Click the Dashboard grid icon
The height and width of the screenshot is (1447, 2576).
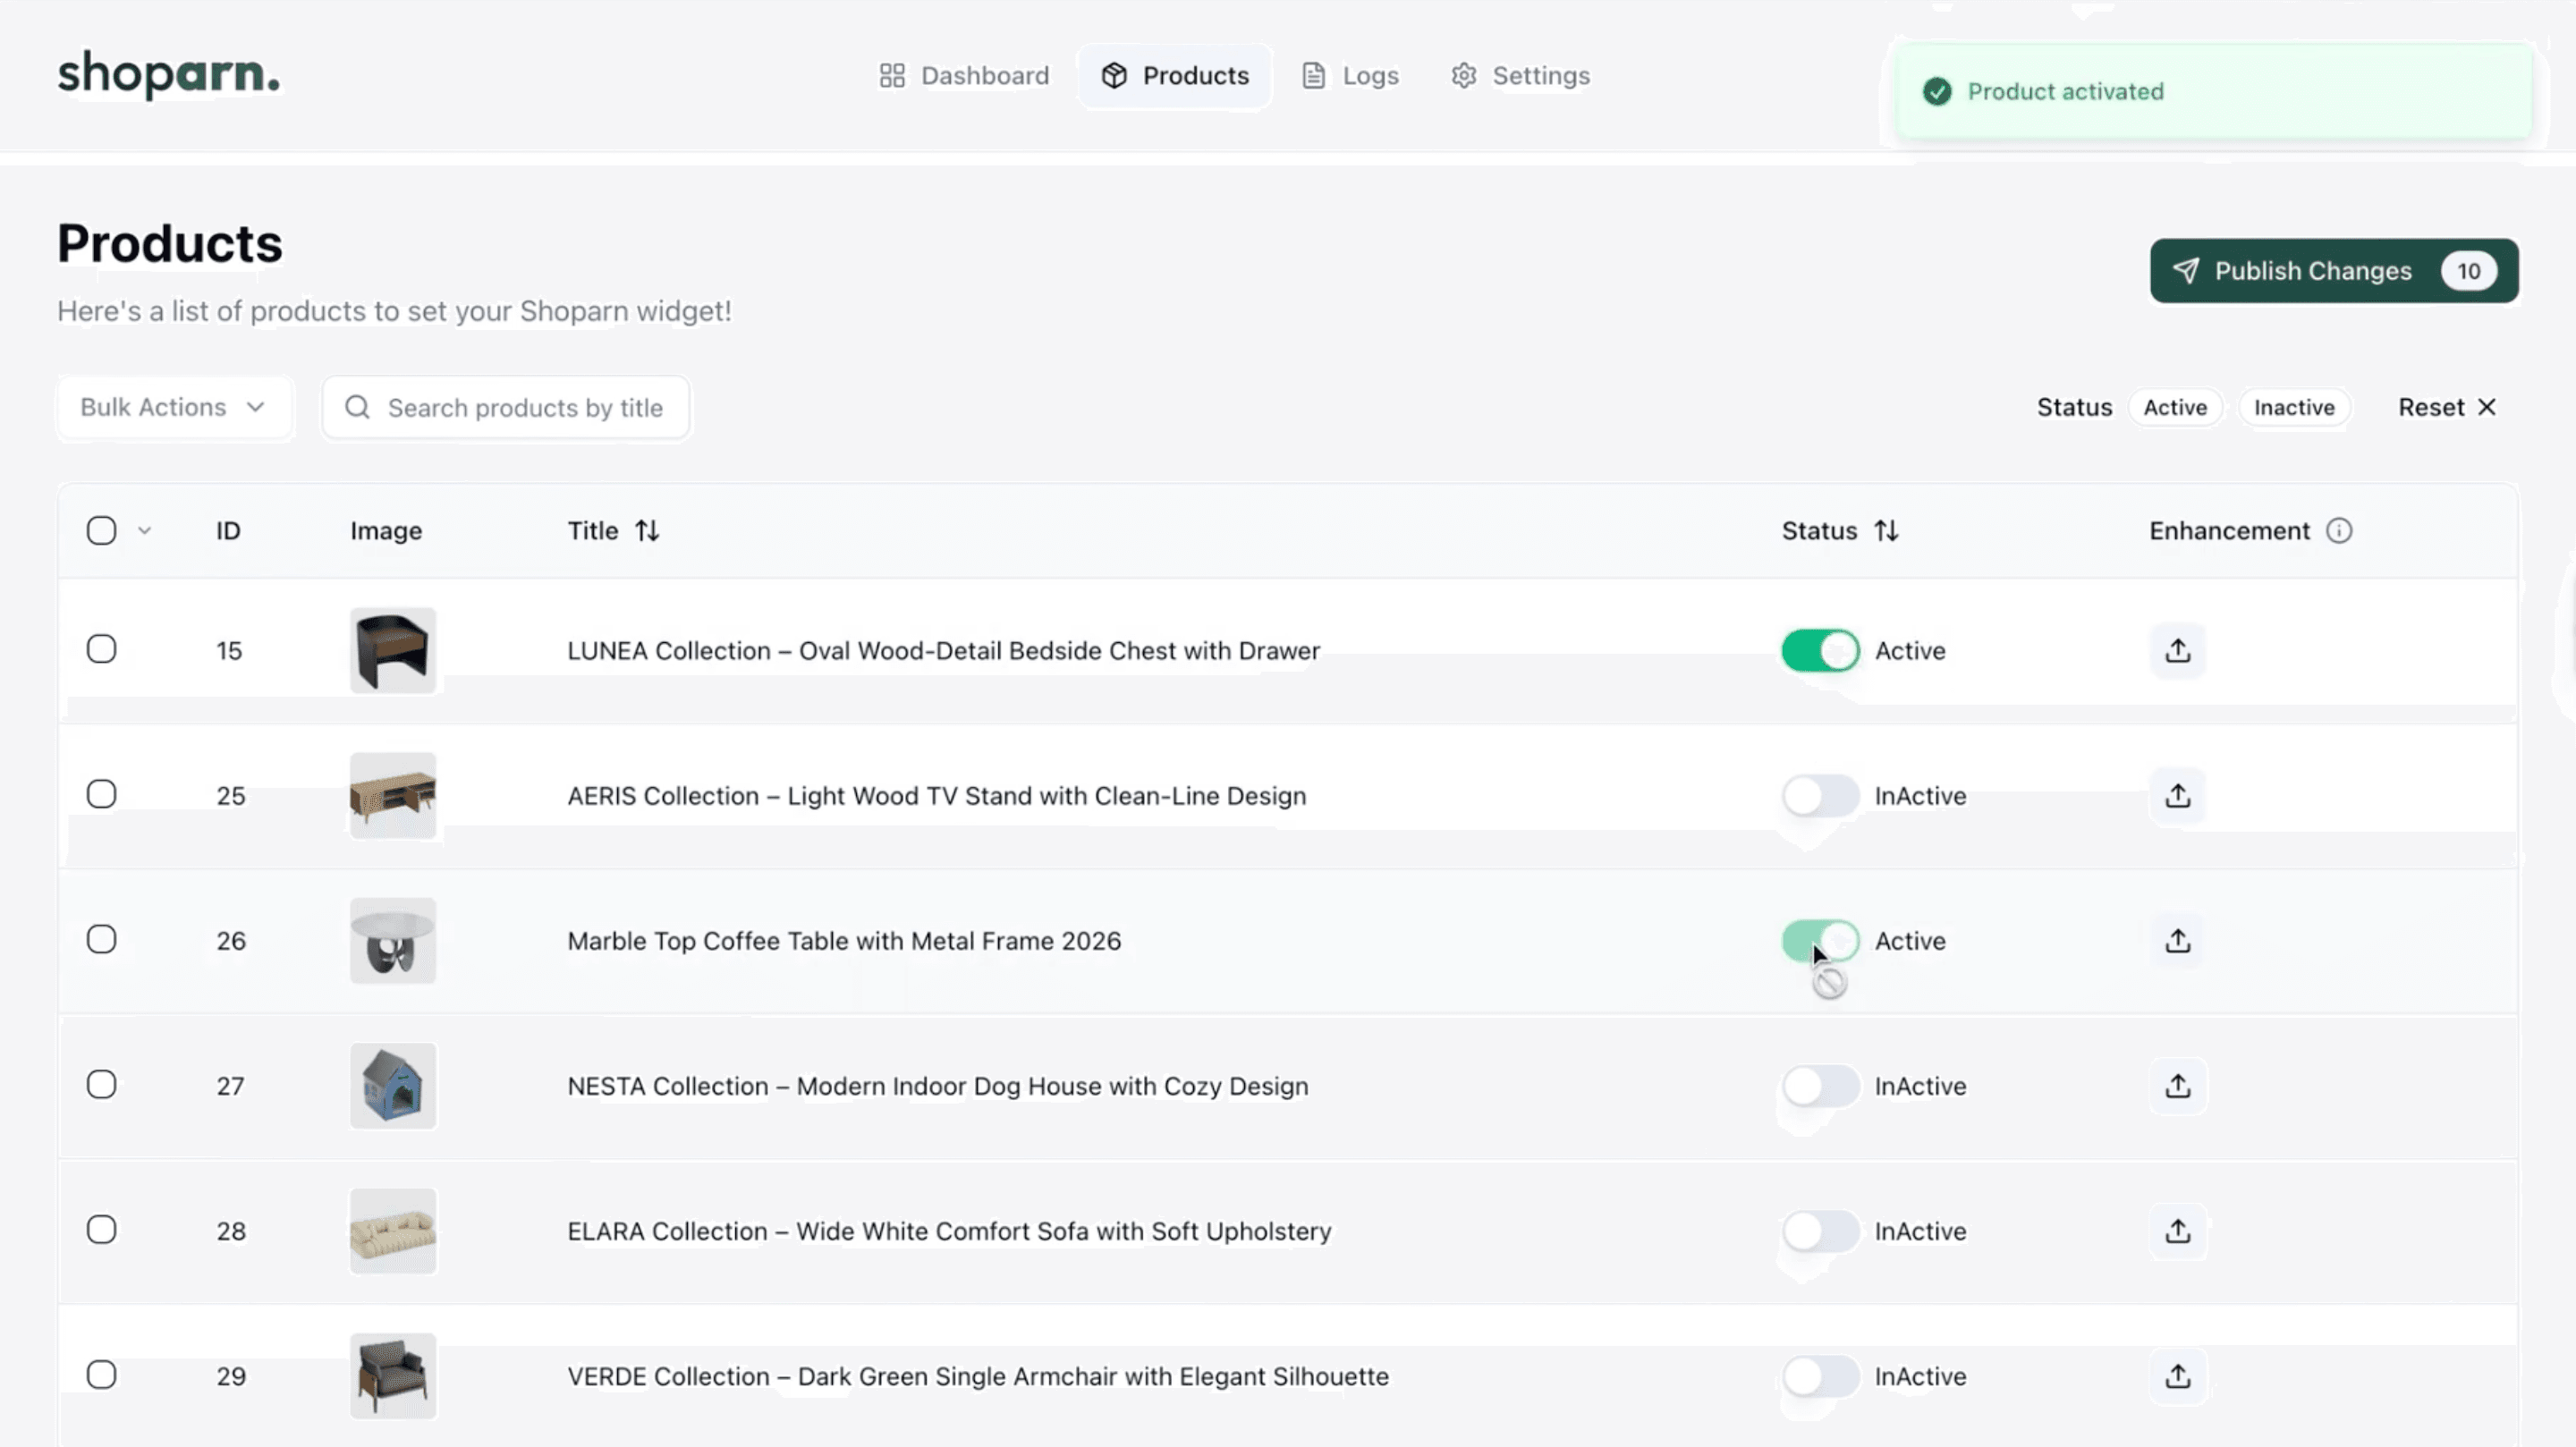tap(891, 75)
